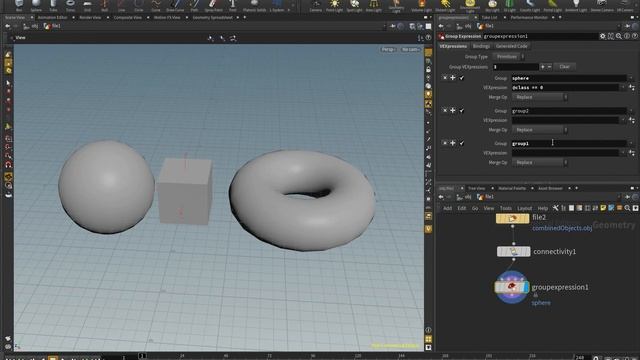The width and height of the screenshot is (640, 360).
Task: Click the magnifier icon in network toolbar
Action: click(627, 208)
